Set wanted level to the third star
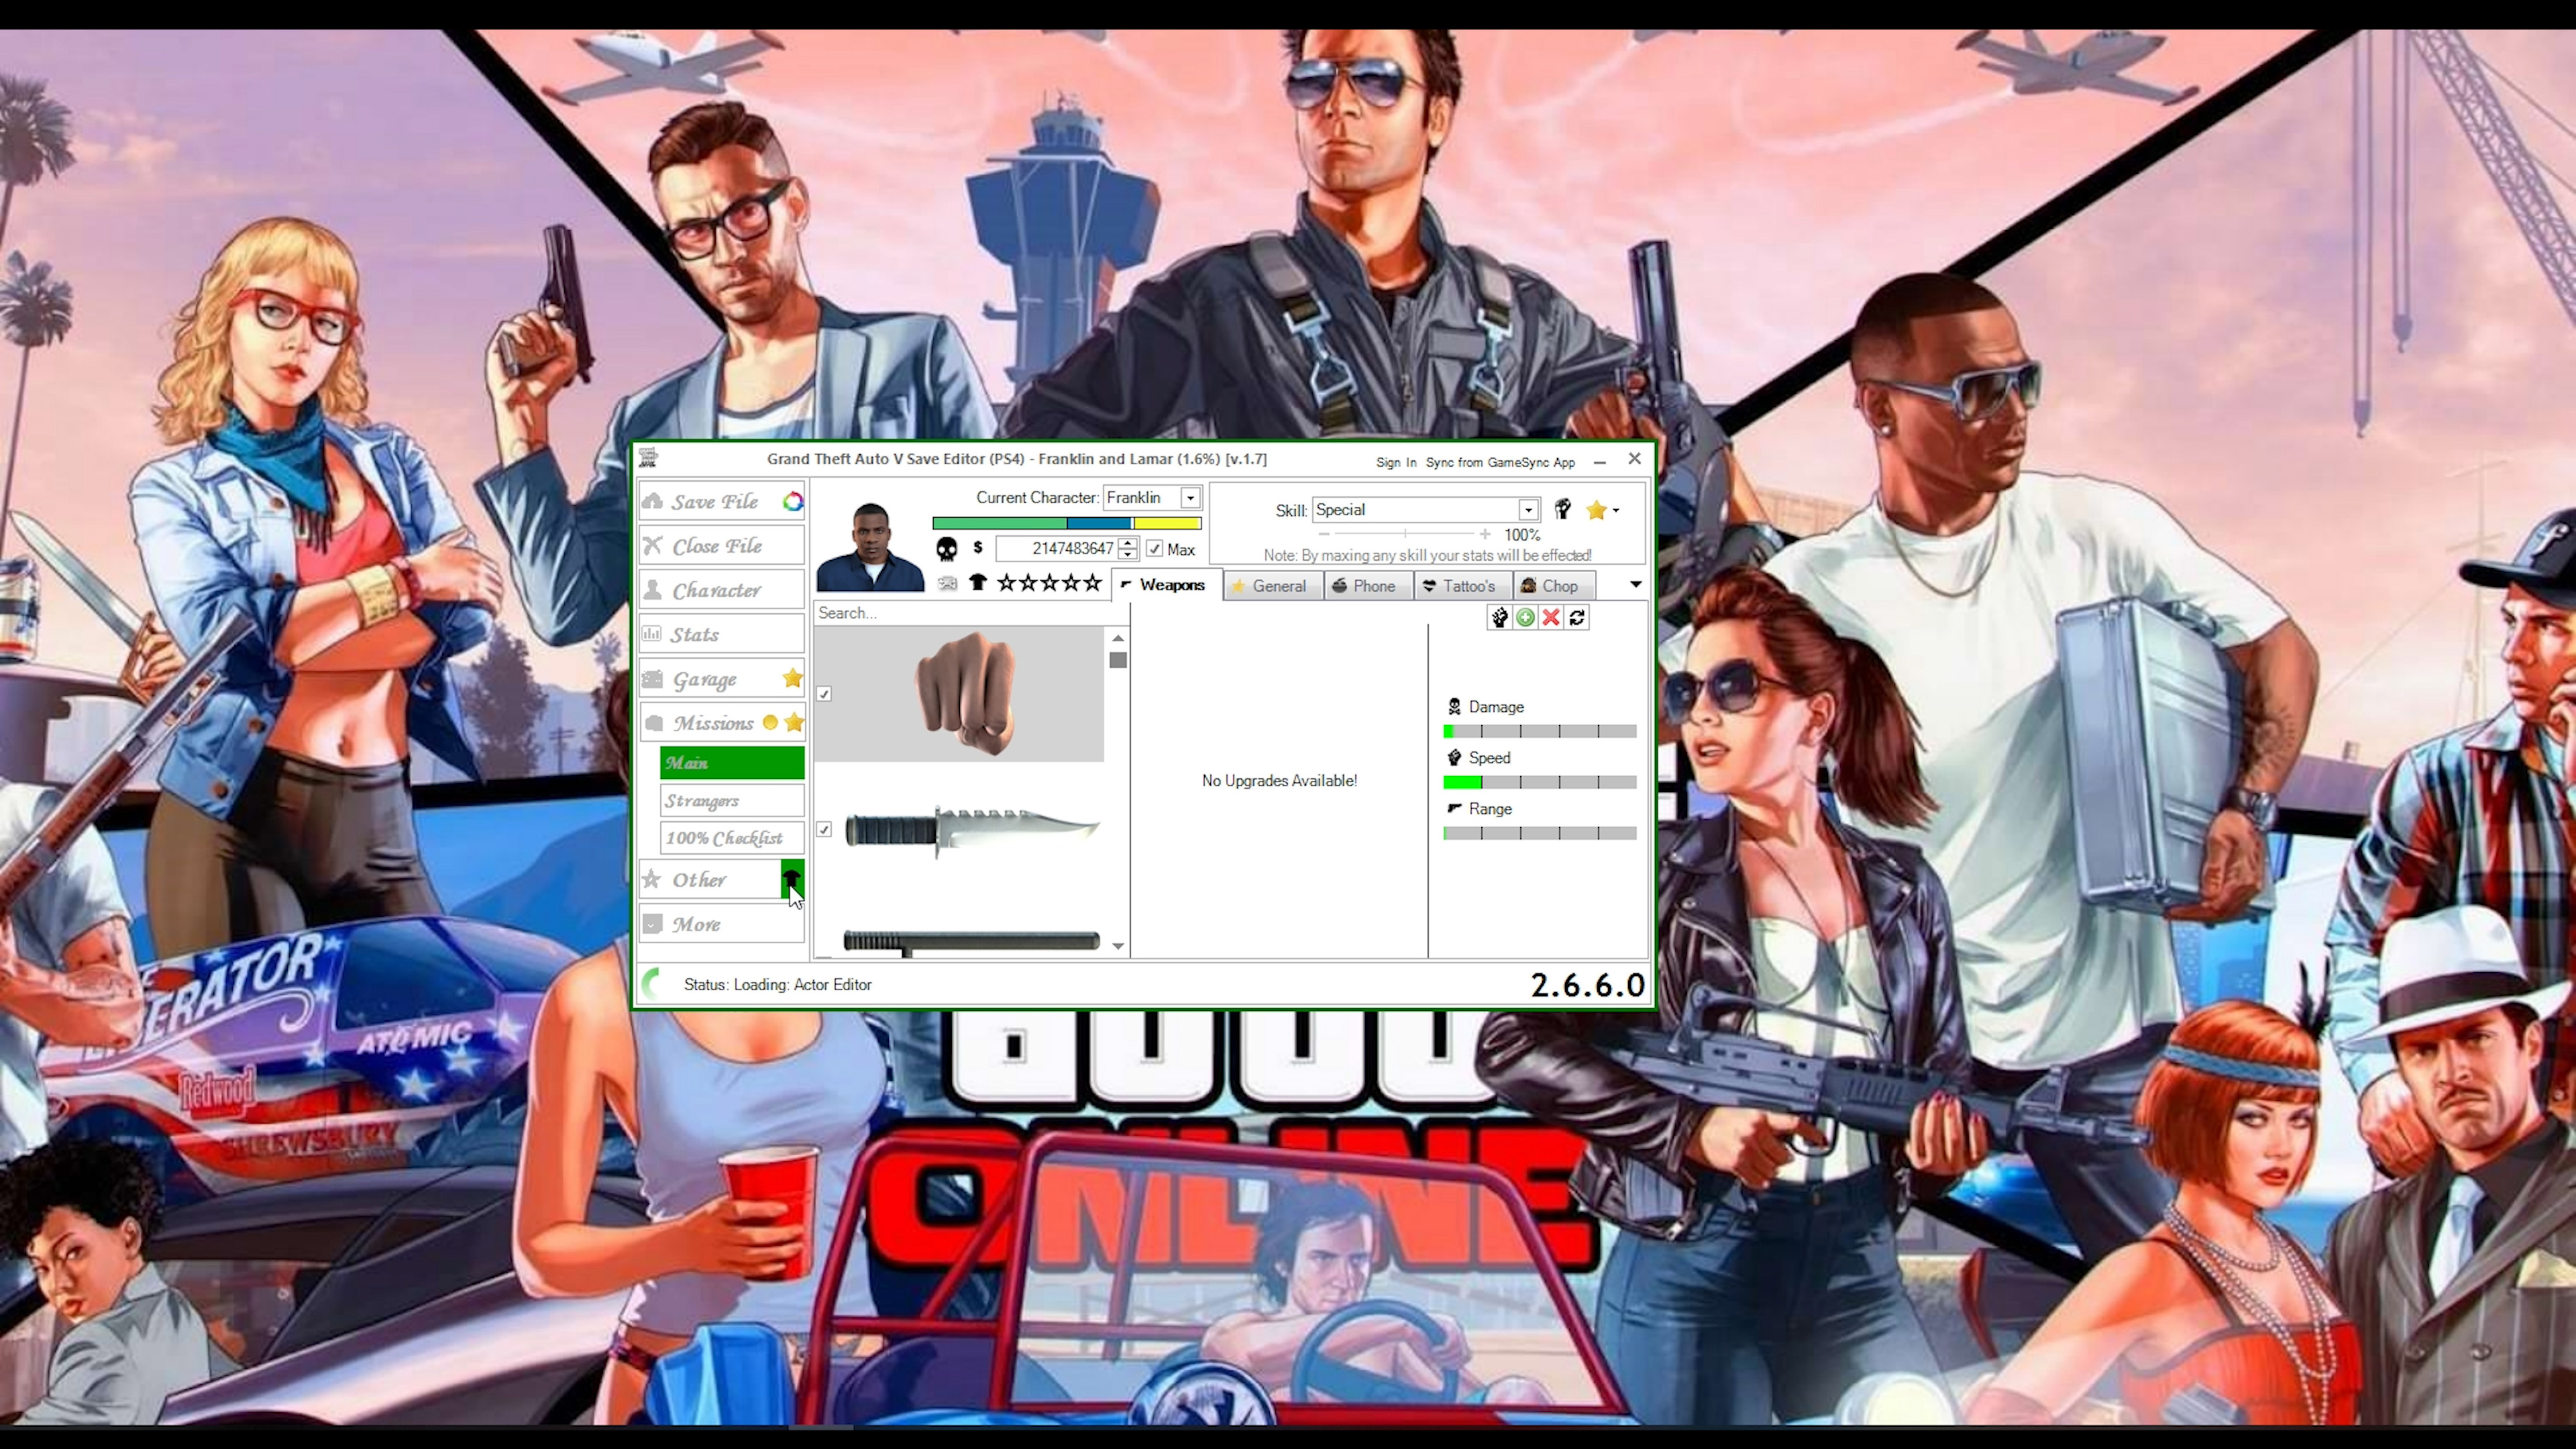The height and width of the screenshot is (1449, 2576). tap(1049, 582)
